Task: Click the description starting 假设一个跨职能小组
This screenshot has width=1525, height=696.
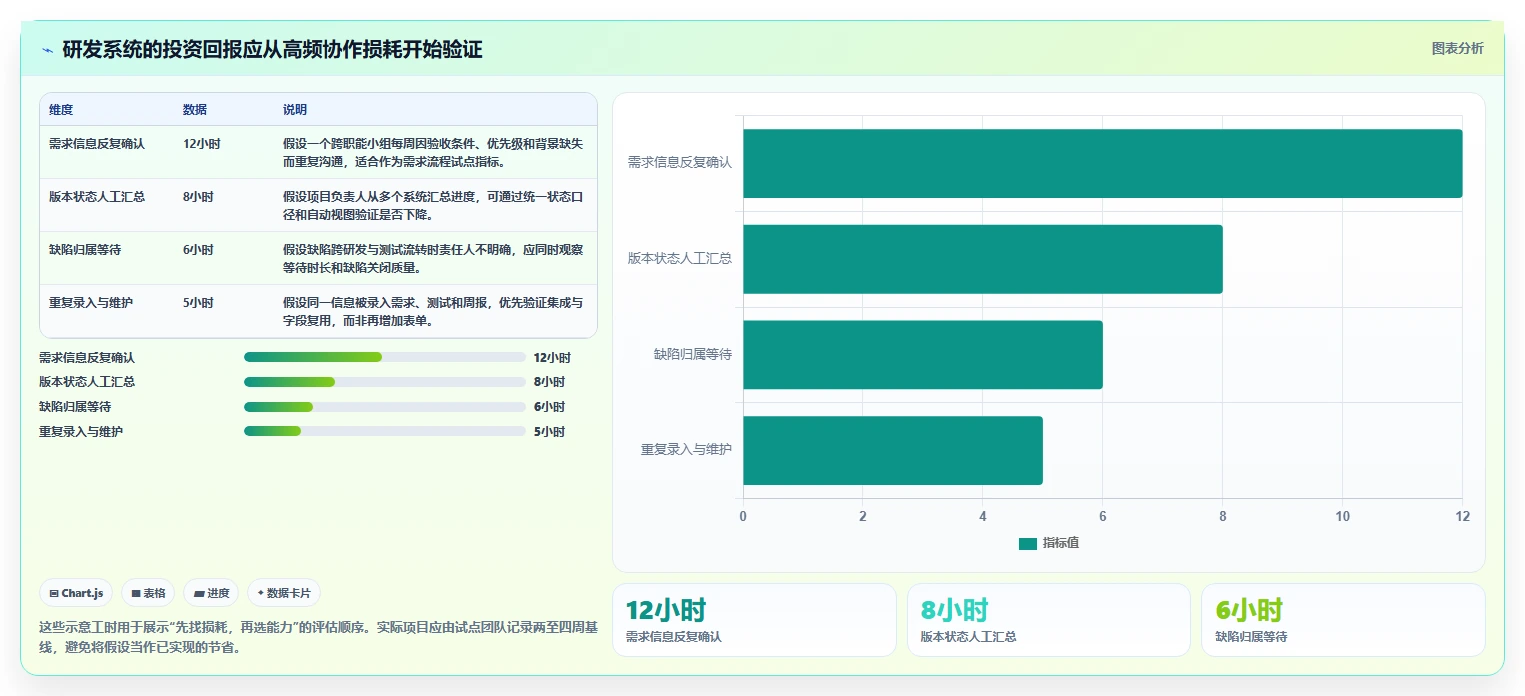Action: pos(433,153)
